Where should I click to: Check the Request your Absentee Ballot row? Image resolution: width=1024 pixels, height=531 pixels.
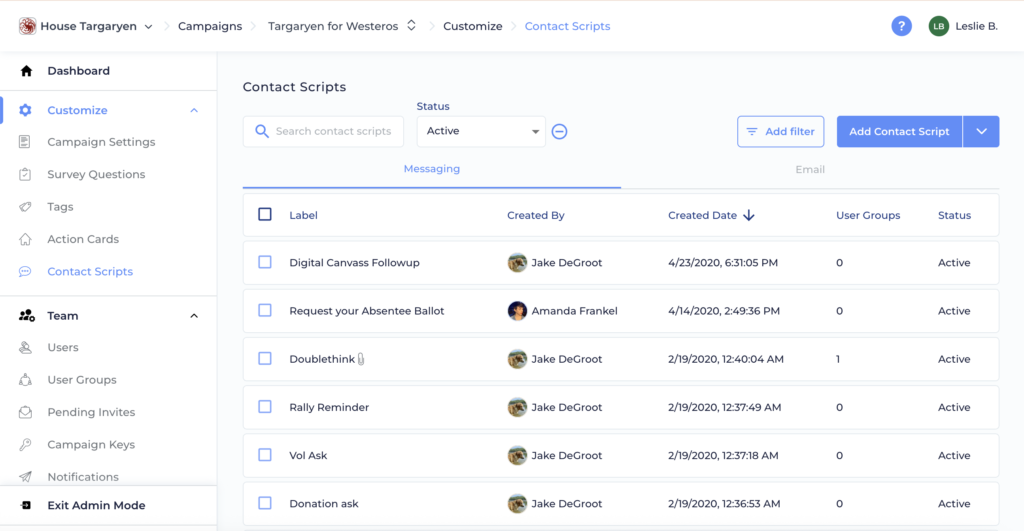[x=264, y=310]
